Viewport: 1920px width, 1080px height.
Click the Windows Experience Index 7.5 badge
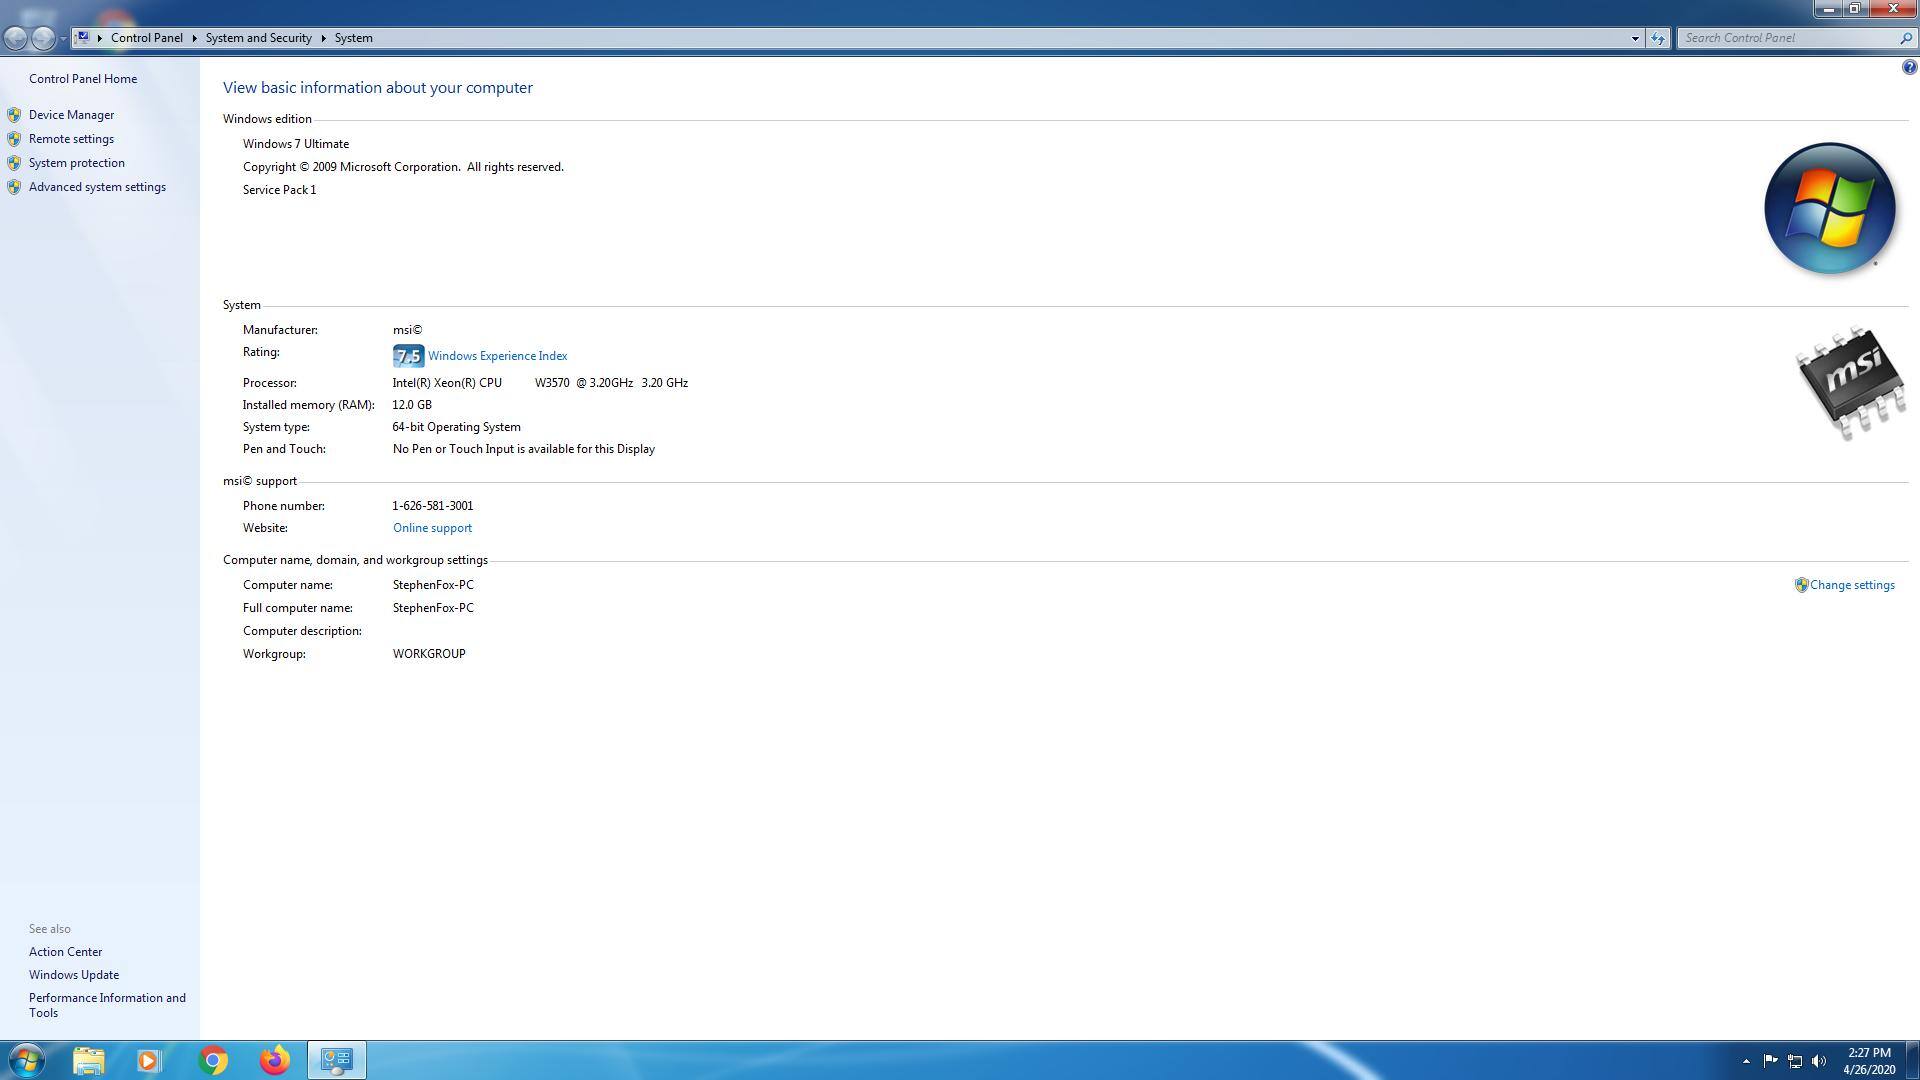408,356
